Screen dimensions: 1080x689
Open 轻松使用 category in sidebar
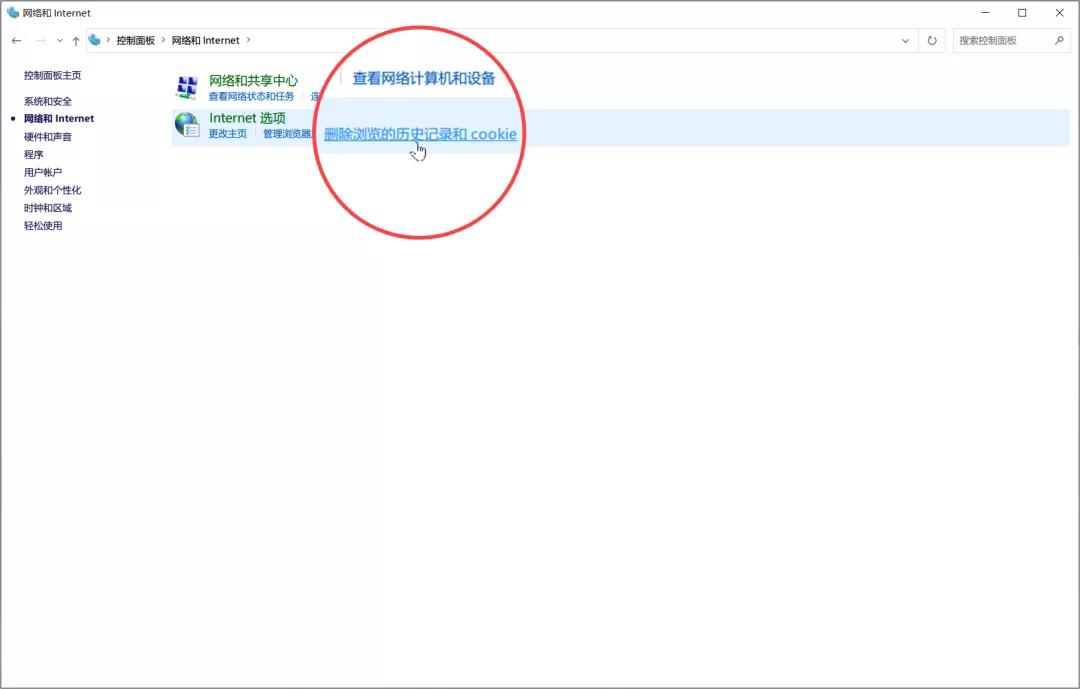coord(43,225)
